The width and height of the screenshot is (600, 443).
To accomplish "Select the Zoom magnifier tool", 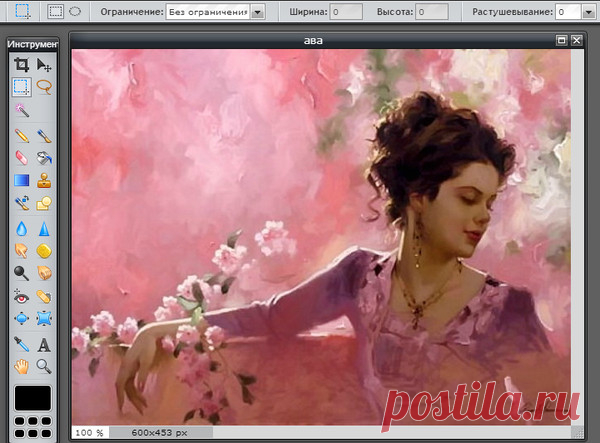I will pos(44,366).
